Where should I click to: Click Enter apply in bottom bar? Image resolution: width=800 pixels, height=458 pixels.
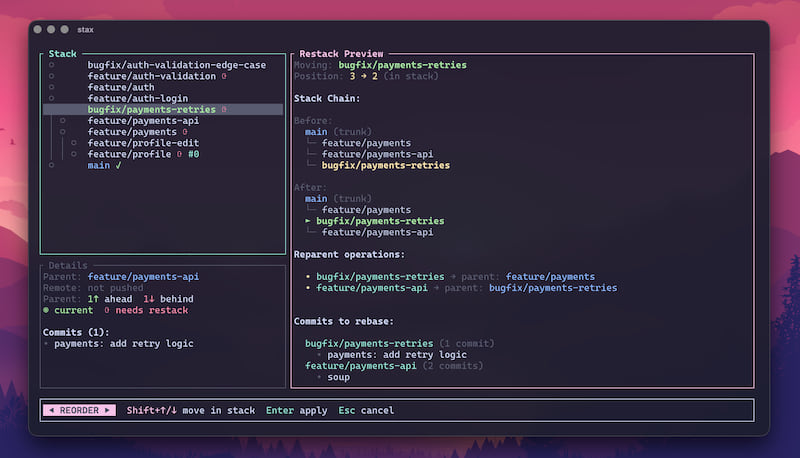297,410
